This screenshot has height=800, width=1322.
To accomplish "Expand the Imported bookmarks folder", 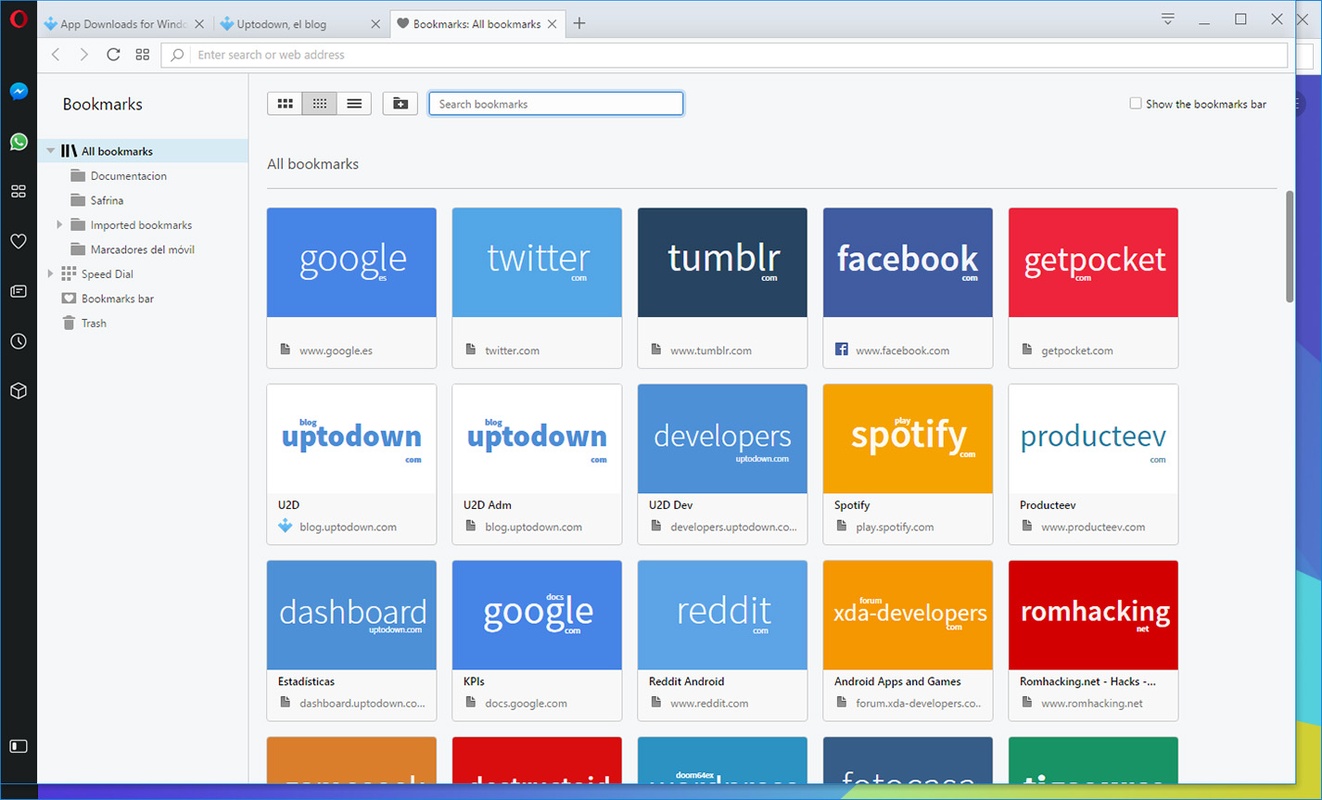I will (x=60, y=225).
